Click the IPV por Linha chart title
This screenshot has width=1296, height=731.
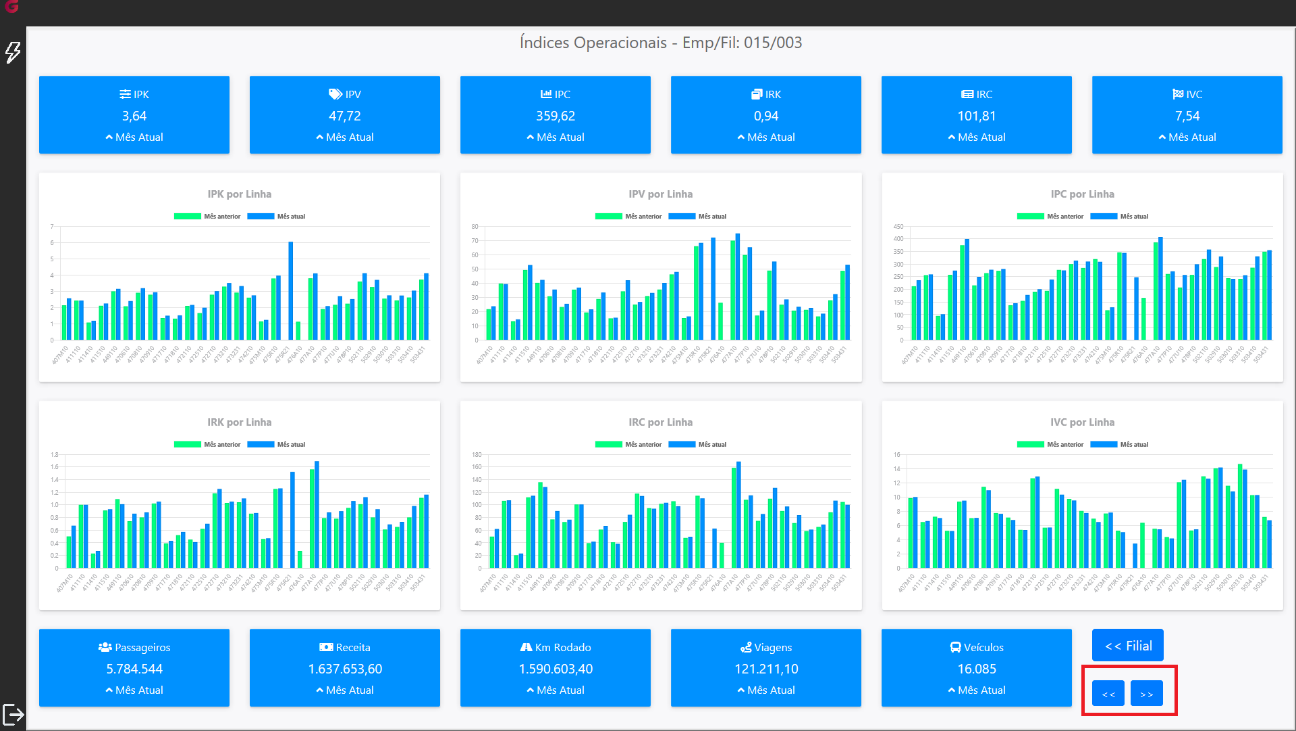[x=660, y=194]
